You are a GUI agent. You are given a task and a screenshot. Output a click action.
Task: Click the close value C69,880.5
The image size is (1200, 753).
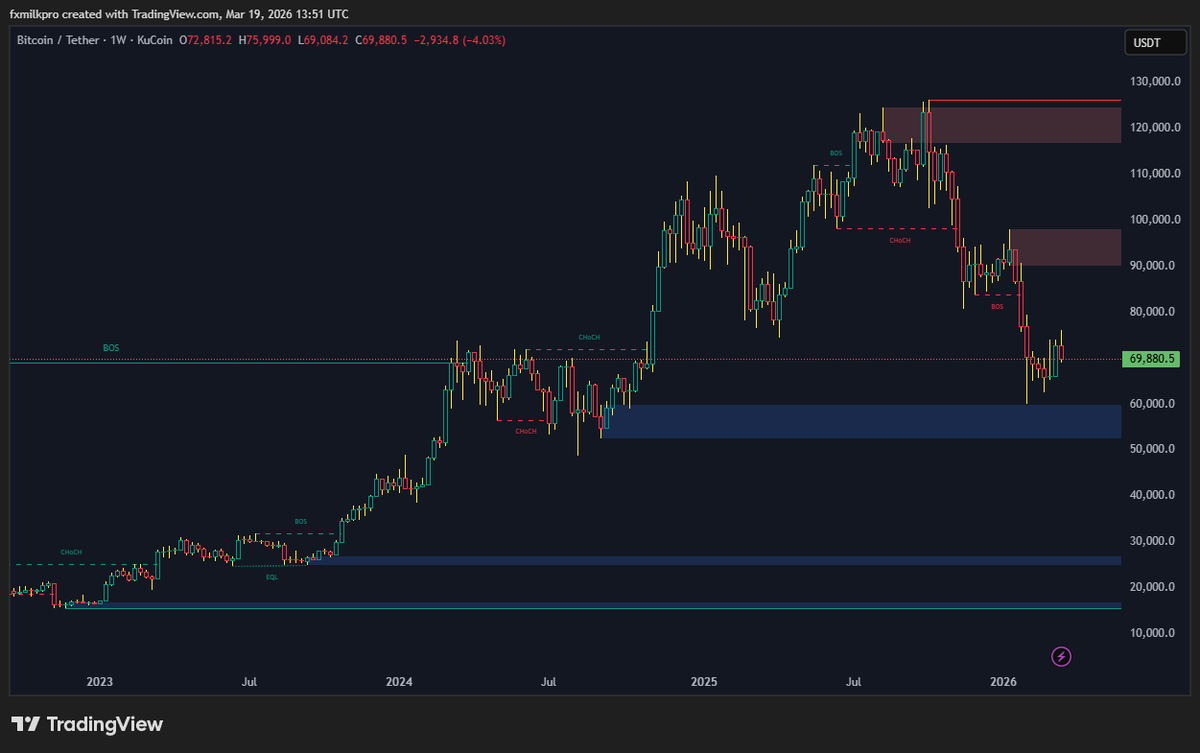(381, 40)
